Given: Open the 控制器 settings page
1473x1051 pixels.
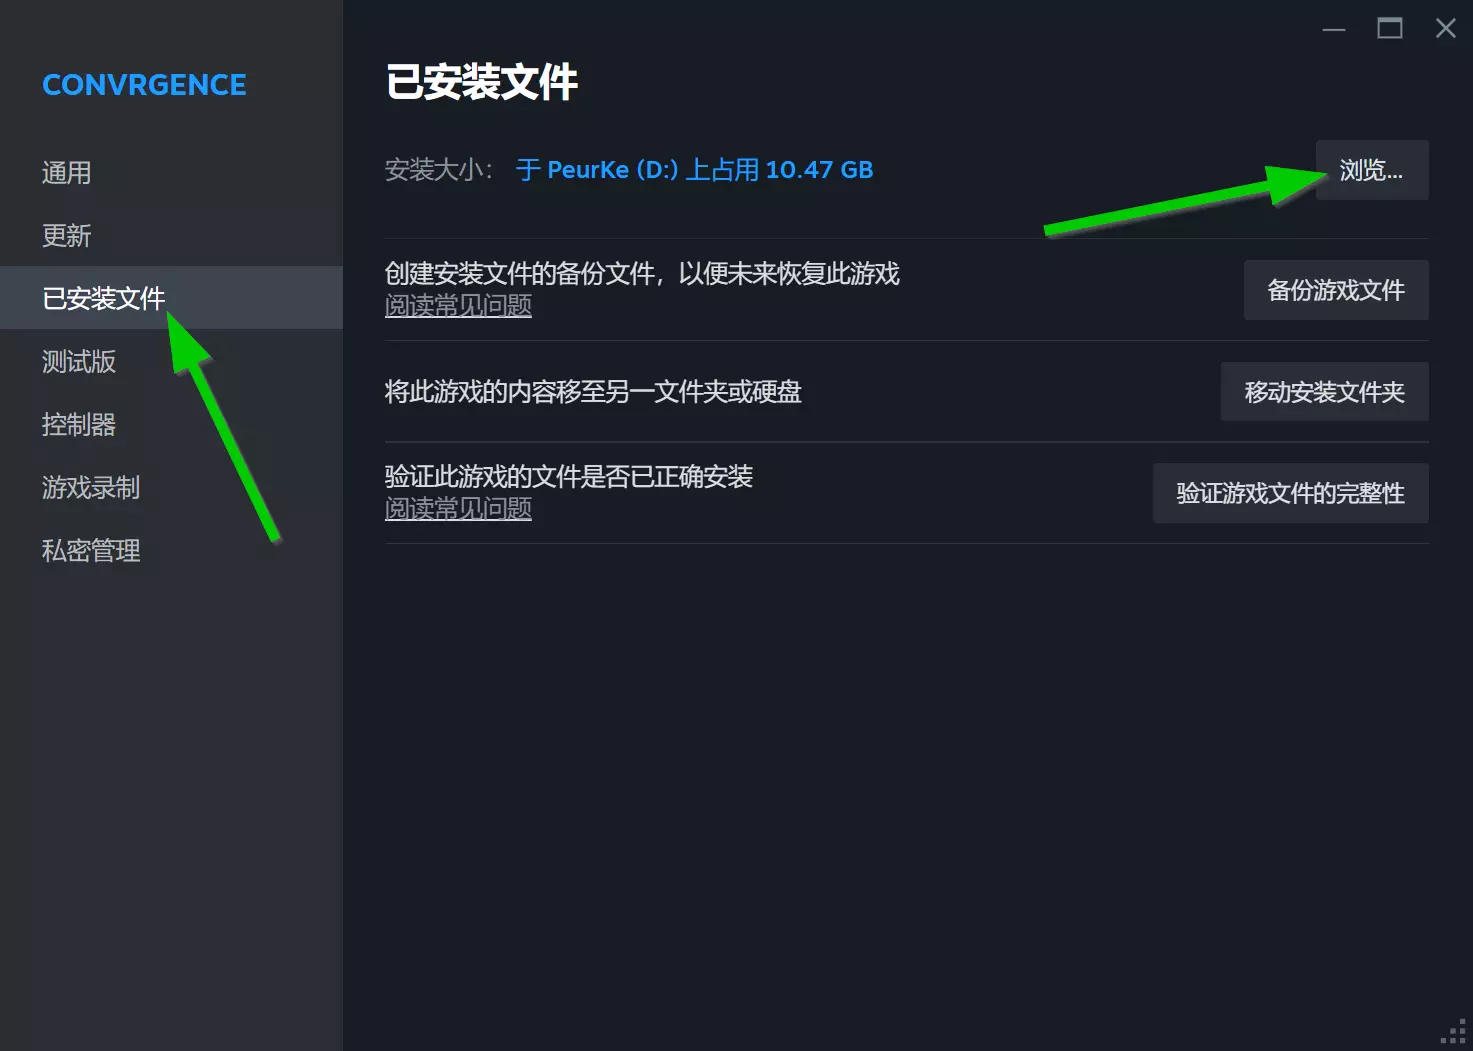Looking at the screenshot, I should pyautogui.click(x=79, y=424).
